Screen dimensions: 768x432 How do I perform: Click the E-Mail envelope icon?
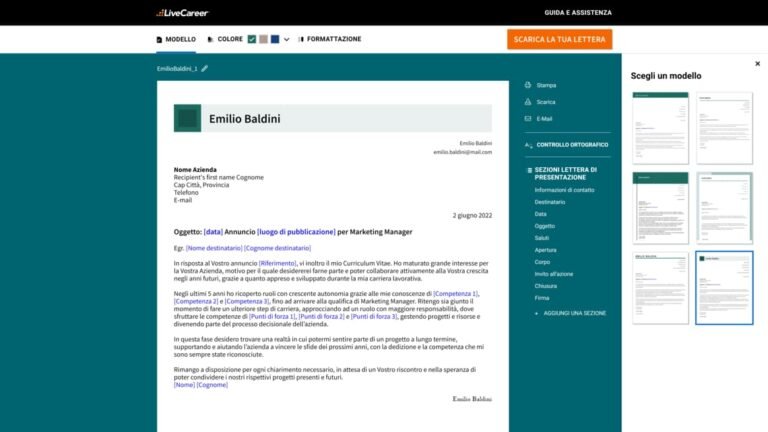tap(528, 119)
